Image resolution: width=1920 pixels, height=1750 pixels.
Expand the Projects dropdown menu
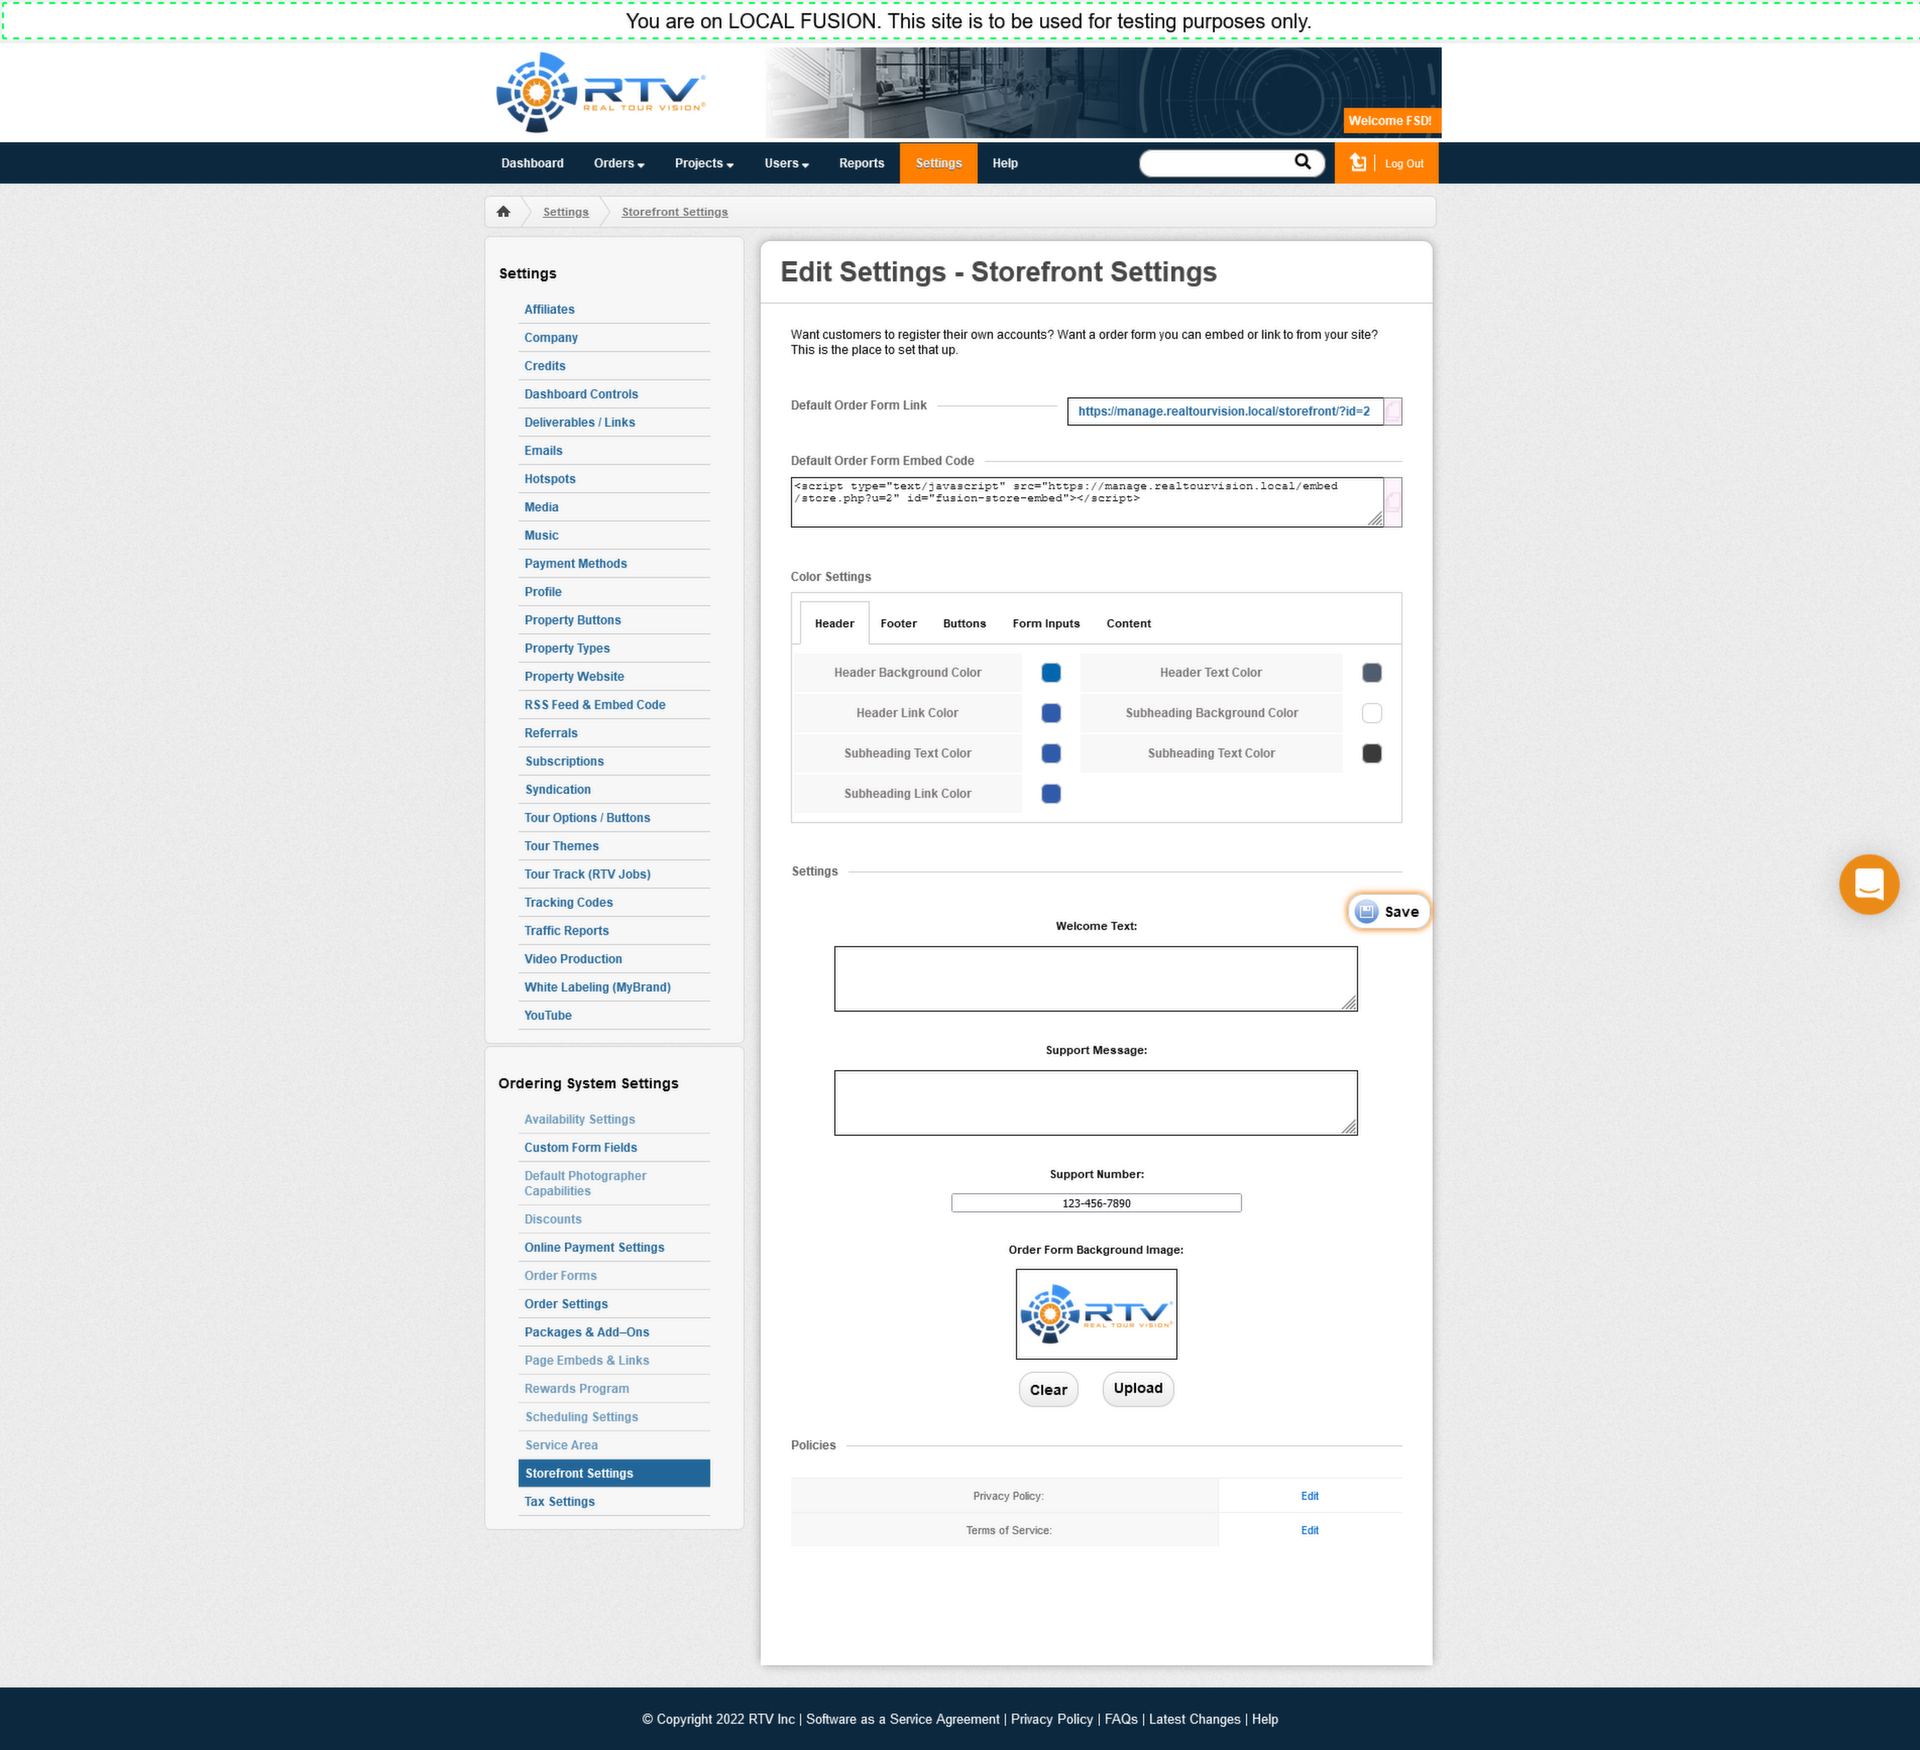(703, 163)
